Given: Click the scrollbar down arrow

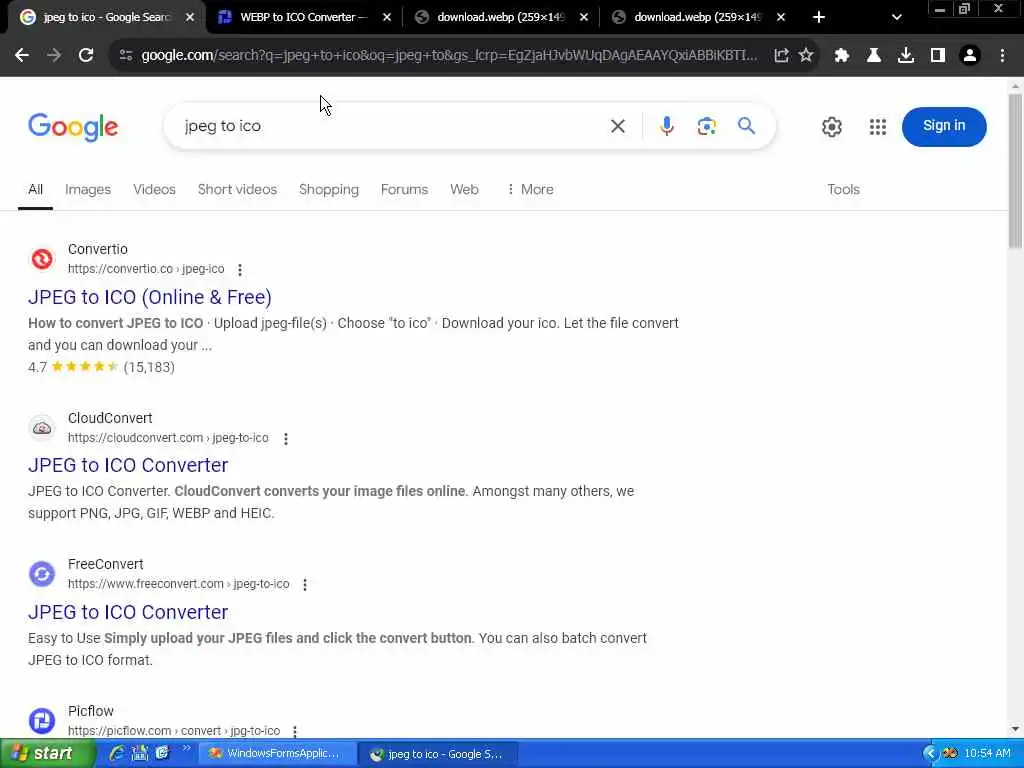Looking at the screenshot, I should [x=1015, y=729].
